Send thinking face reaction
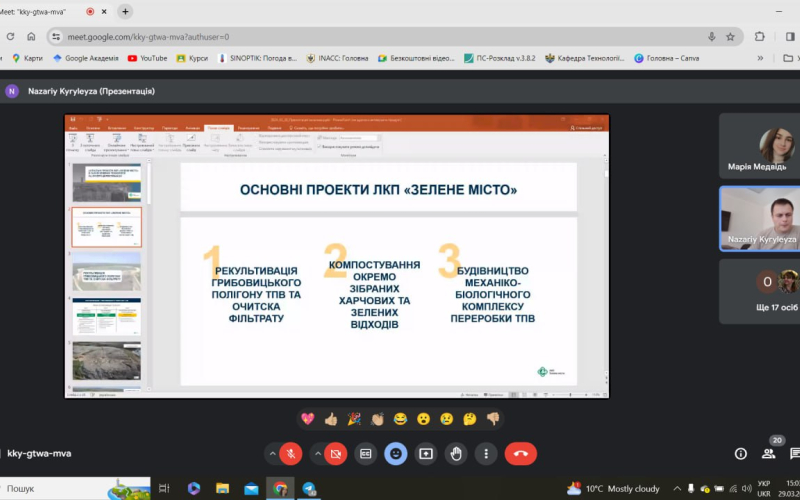Image resolution: width=800 pixels, height=500 pixels. [470, 419]
